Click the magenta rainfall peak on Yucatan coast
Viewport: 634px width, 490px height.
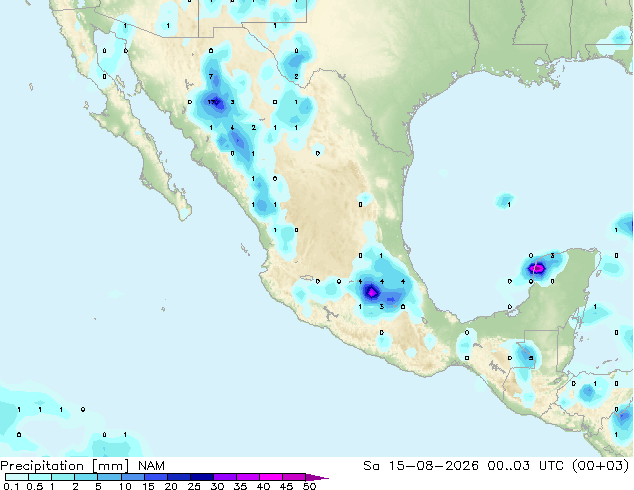pyautogui.click(x=537, y=268)
